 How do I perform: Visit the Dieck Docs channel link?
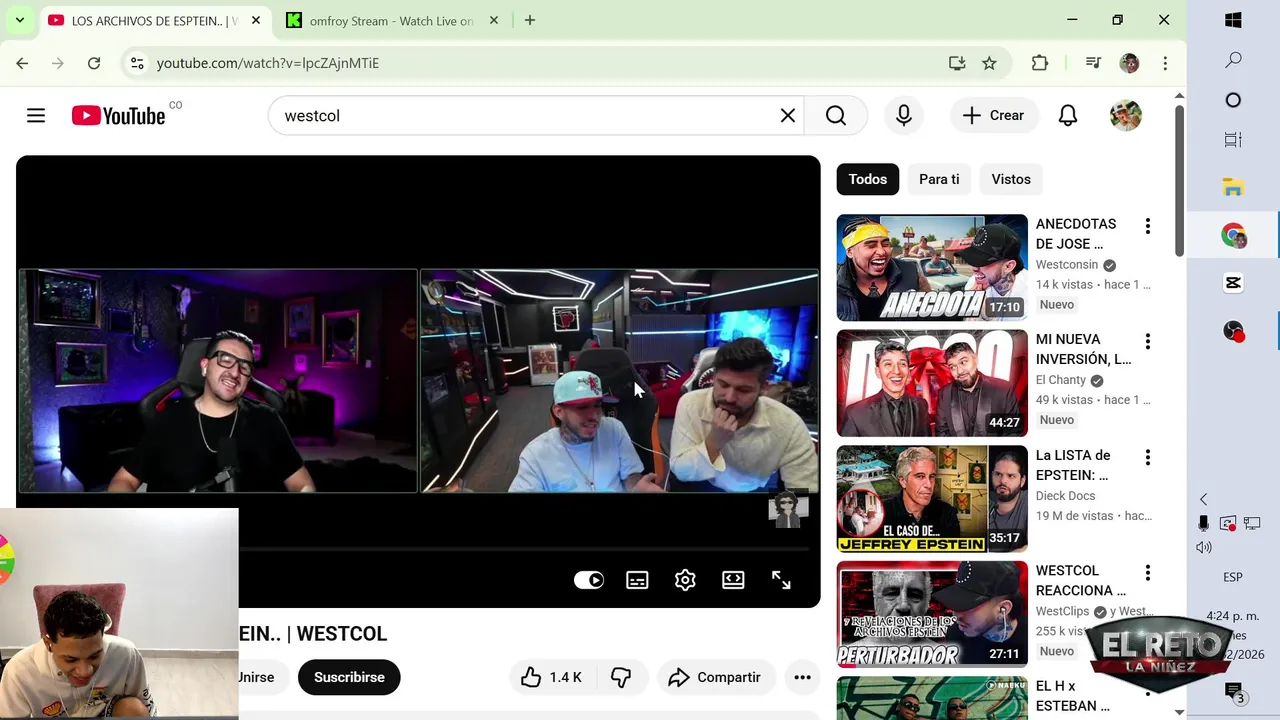click(x=1065, y=496)
